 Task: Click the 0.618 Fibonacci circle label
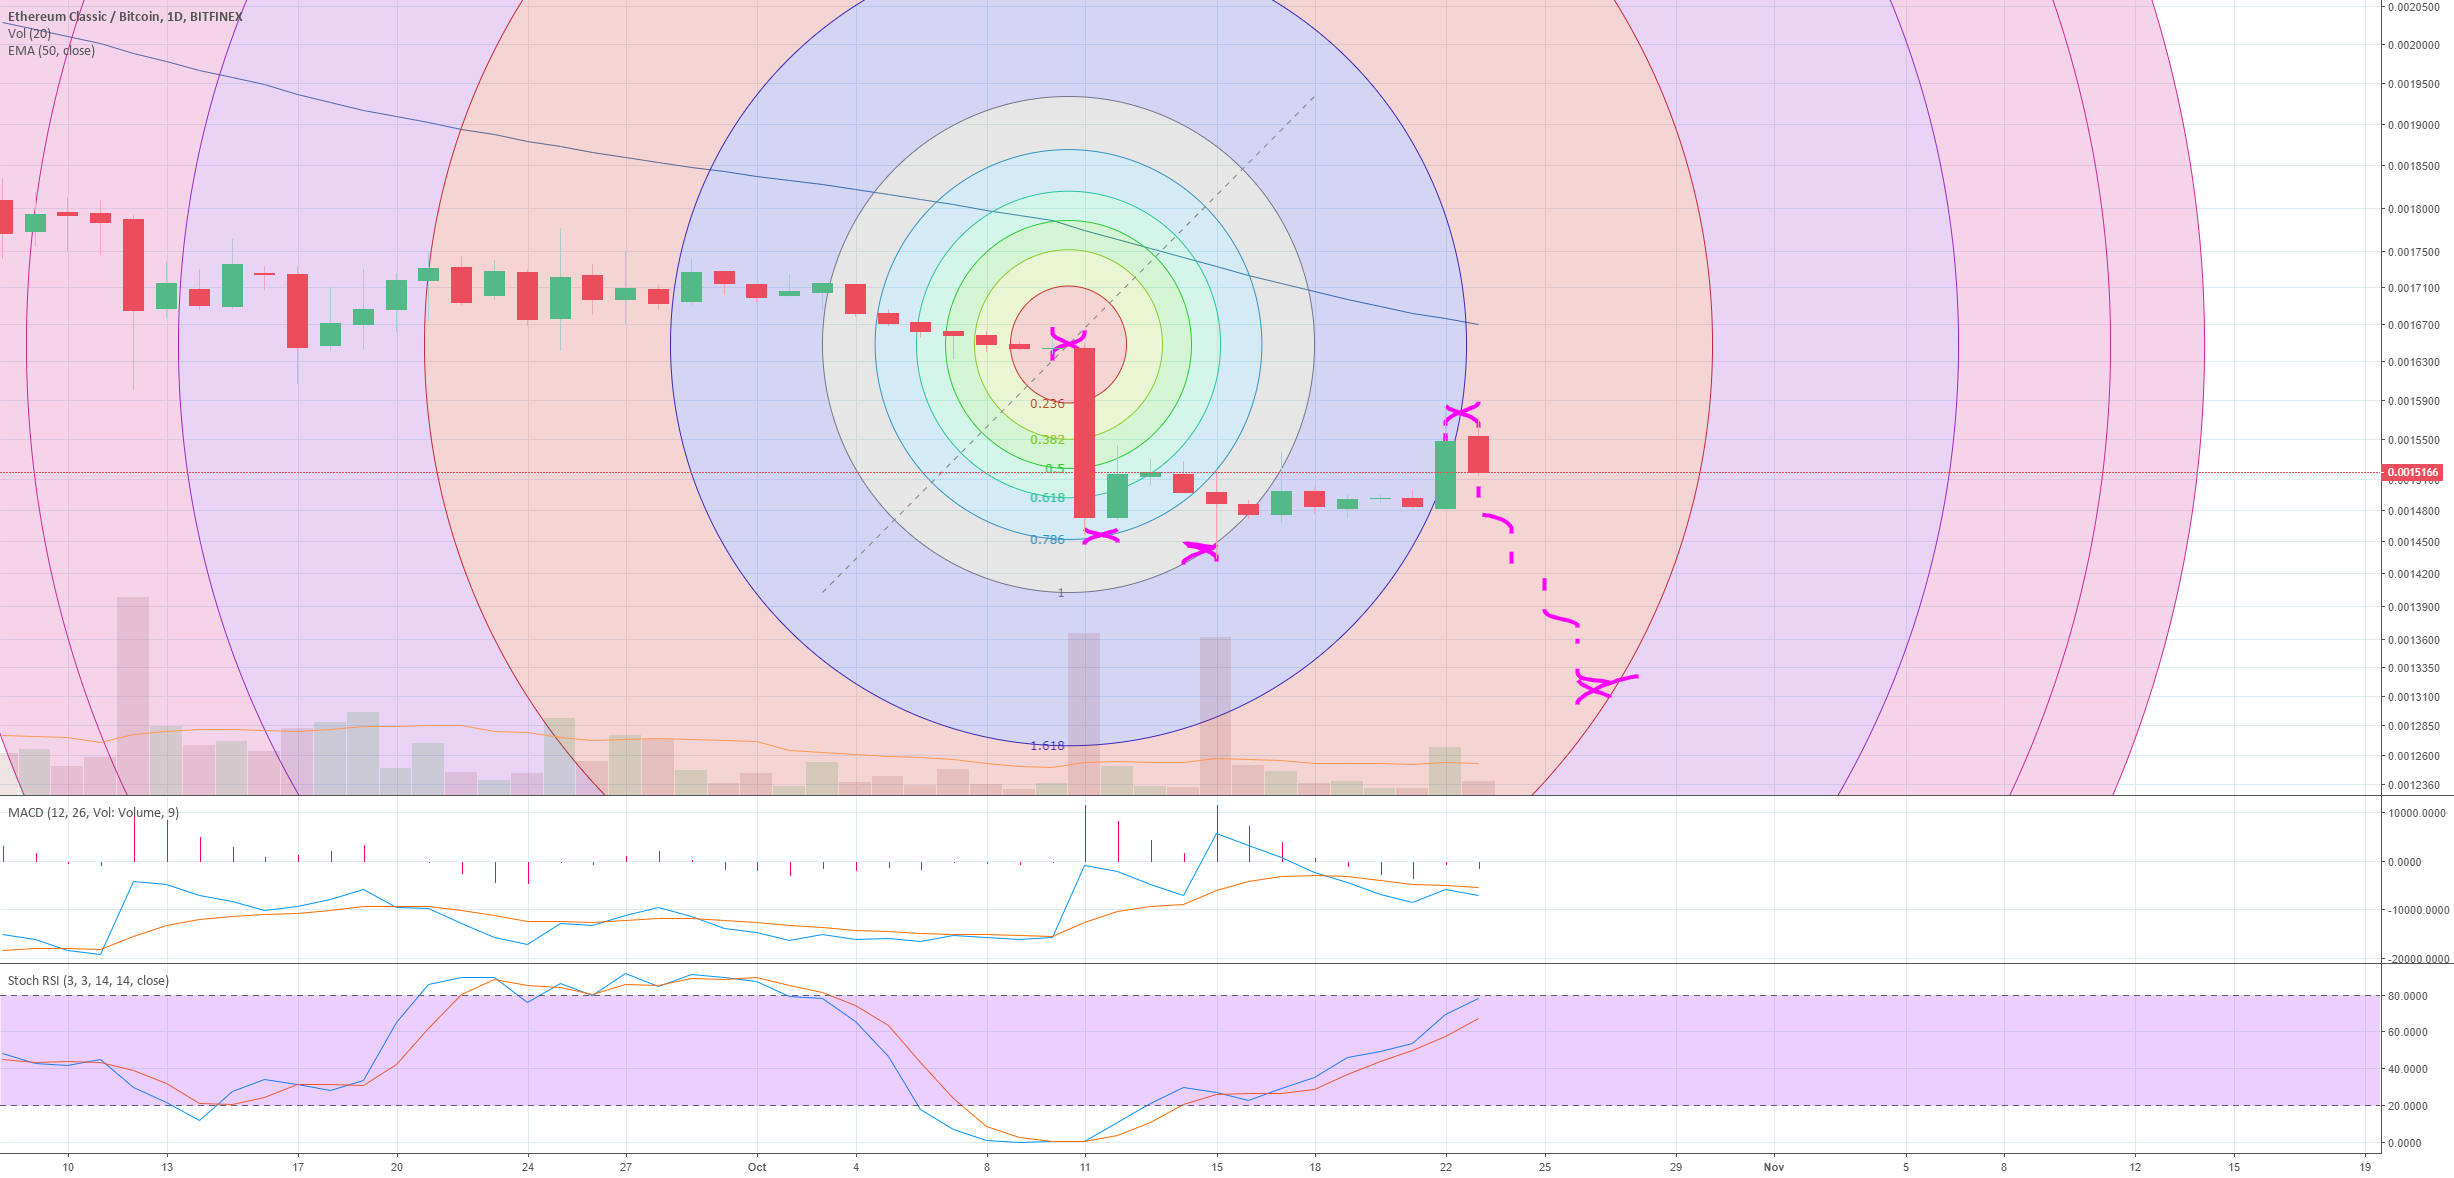point(1047,498)
